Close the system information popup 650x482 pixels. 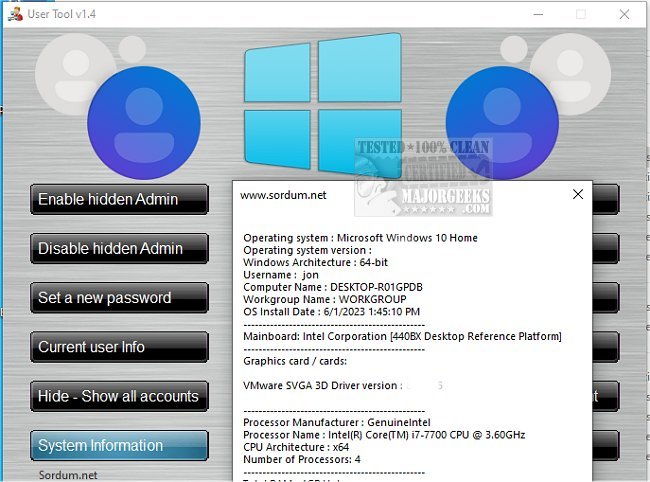tap(578, 194)
